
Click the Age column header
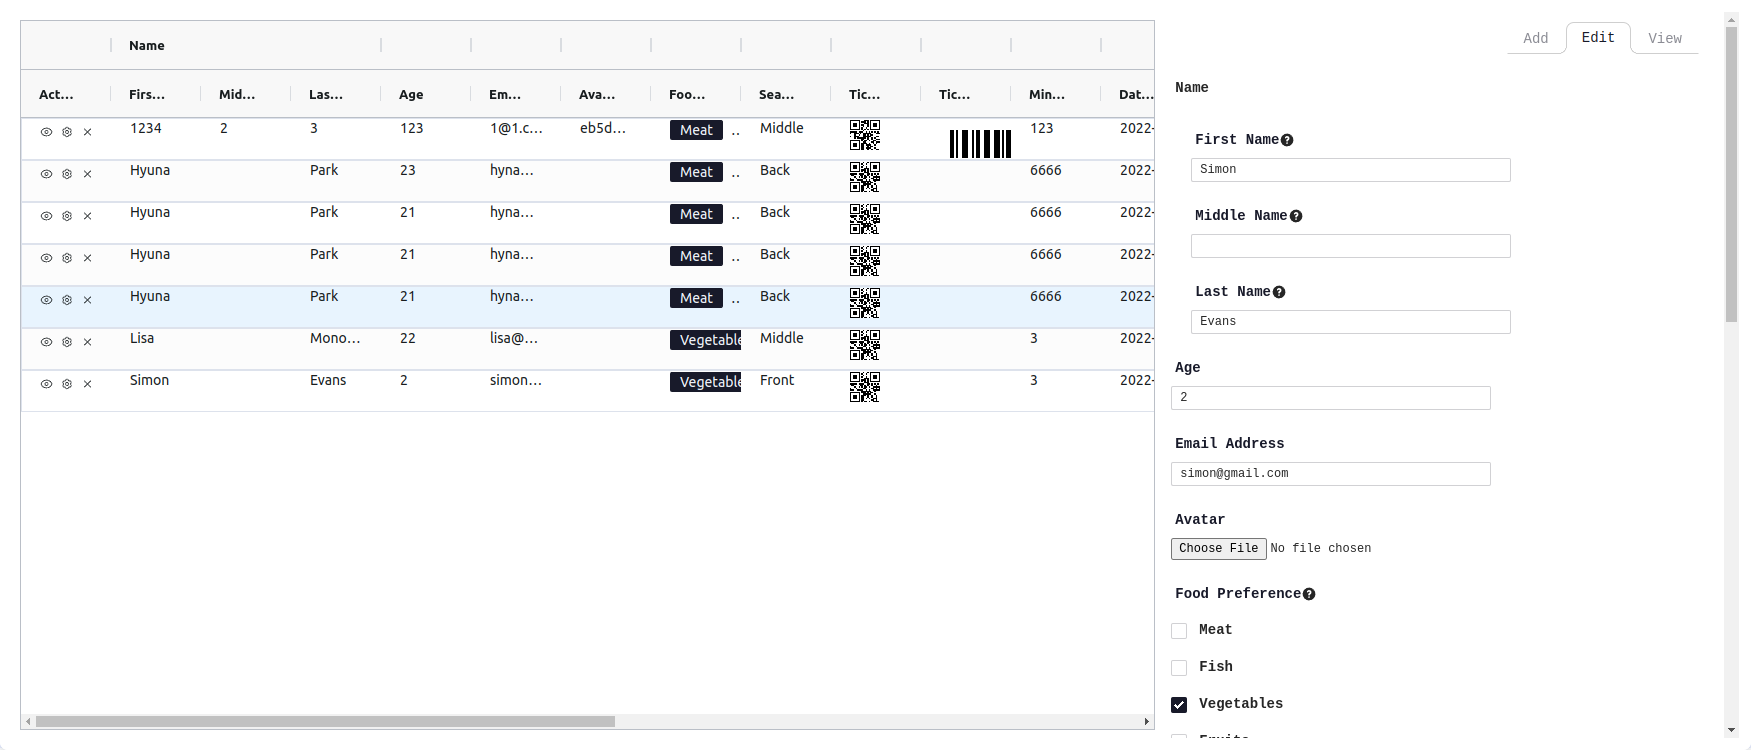coord(411,95)
